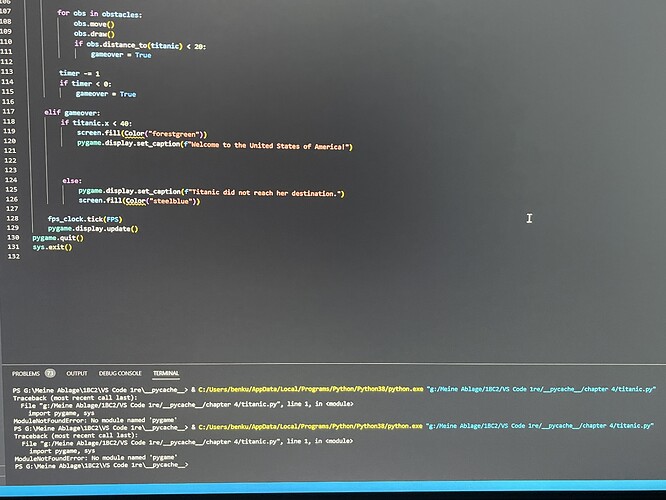
Task: Select line number 107 in the gutter
Action: (x=6, y=11)
